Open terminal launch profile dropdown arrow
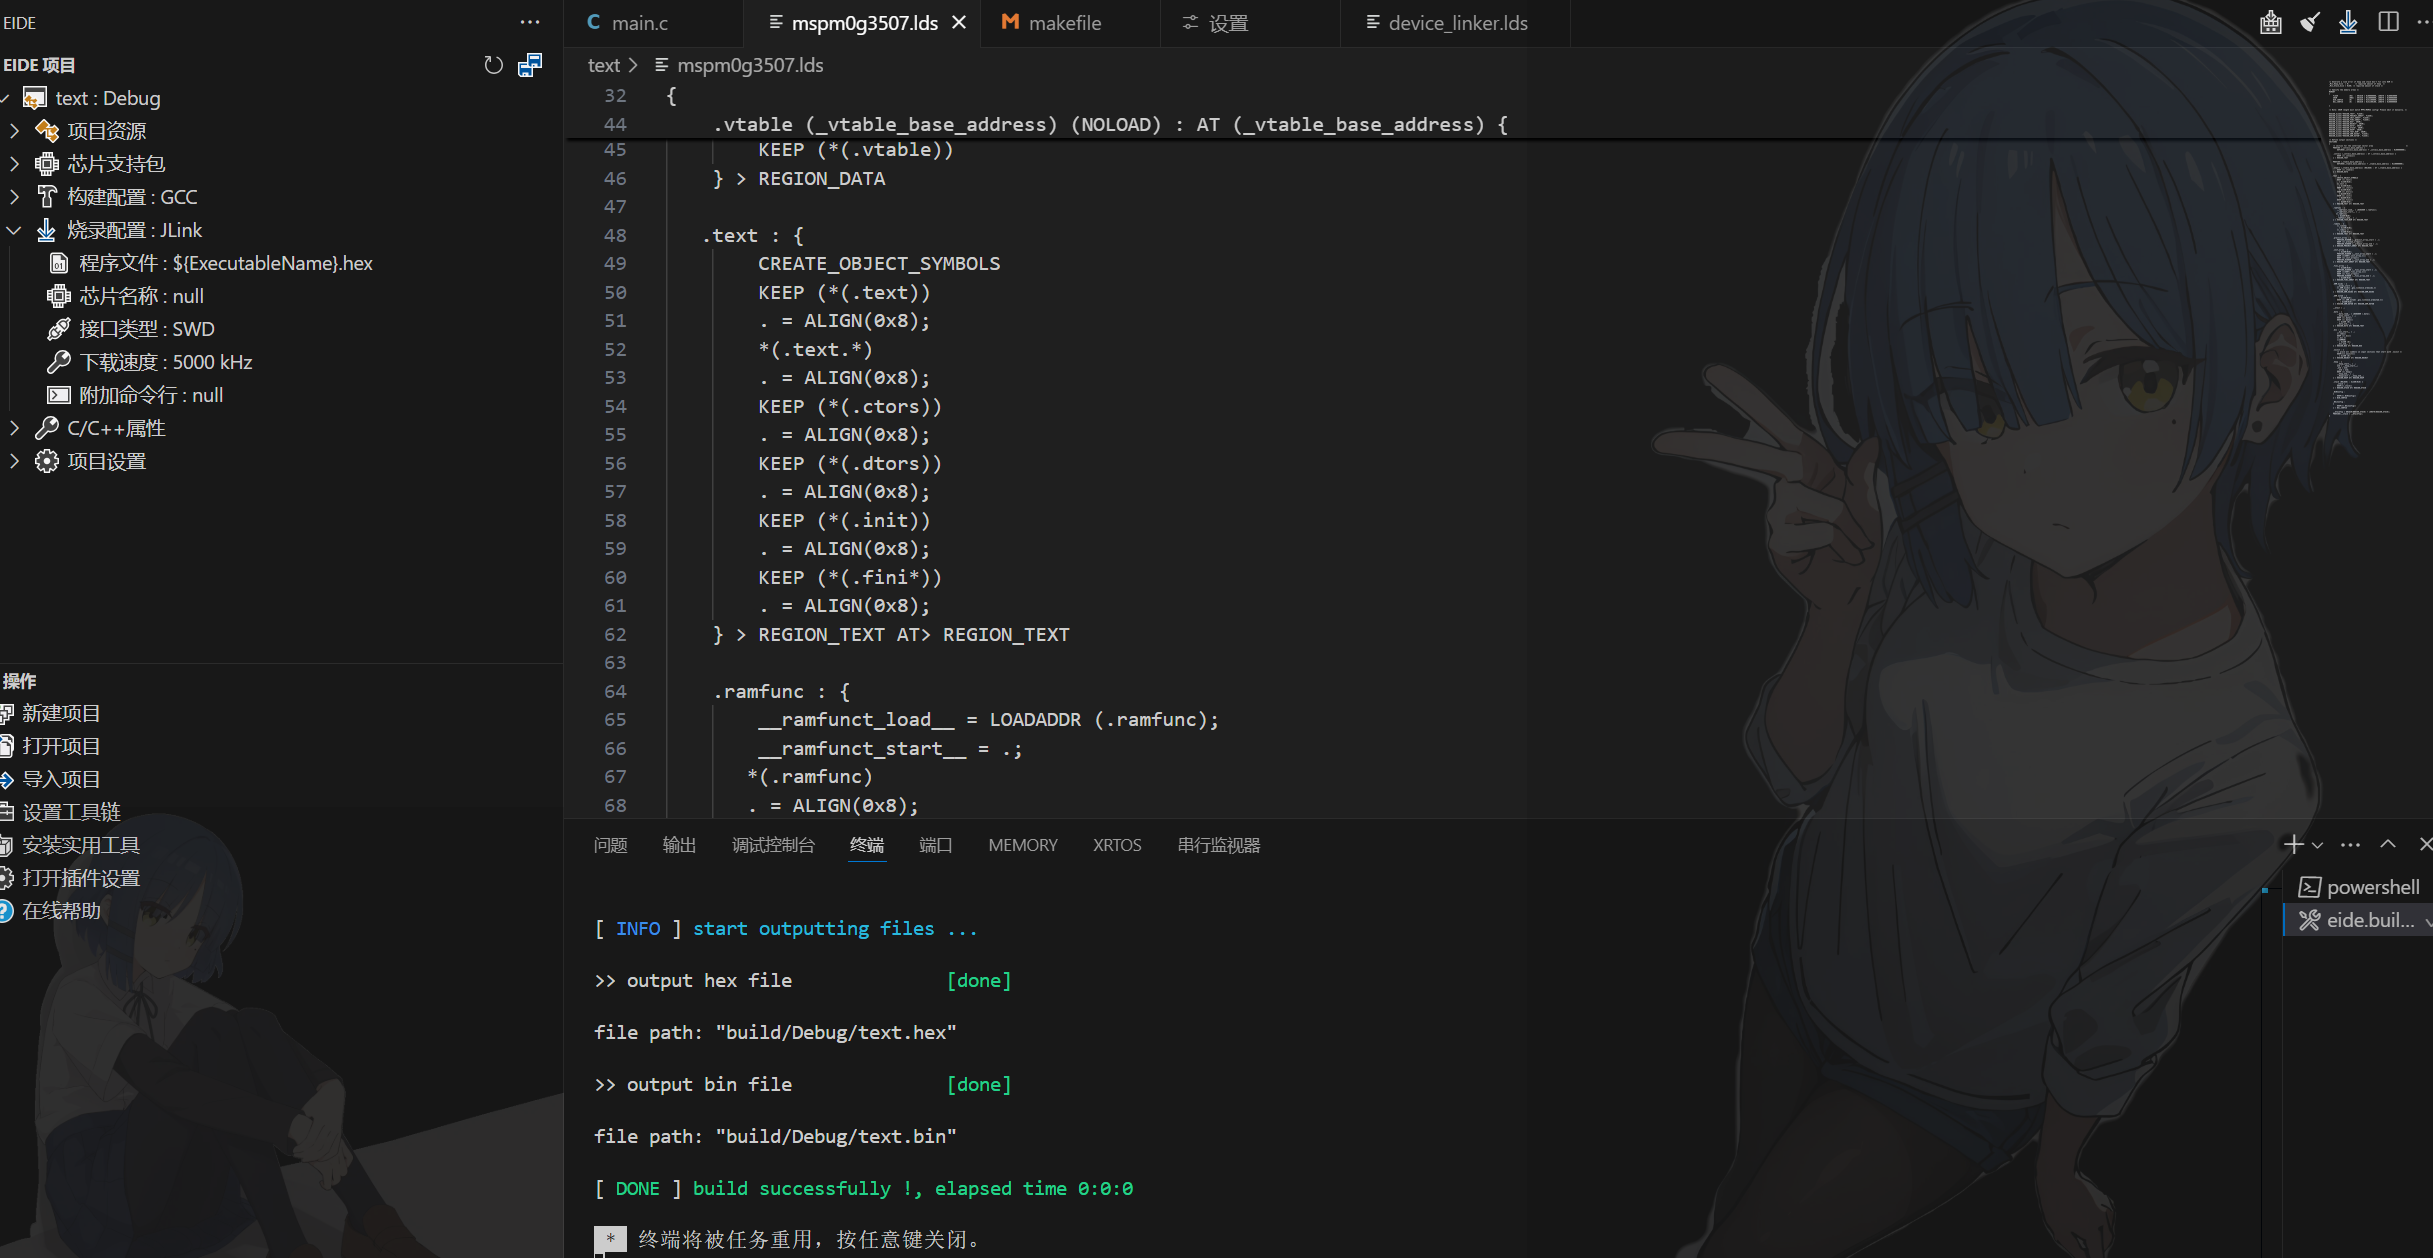Viewport: 2433px width, 1258px height. (2317, 846)
